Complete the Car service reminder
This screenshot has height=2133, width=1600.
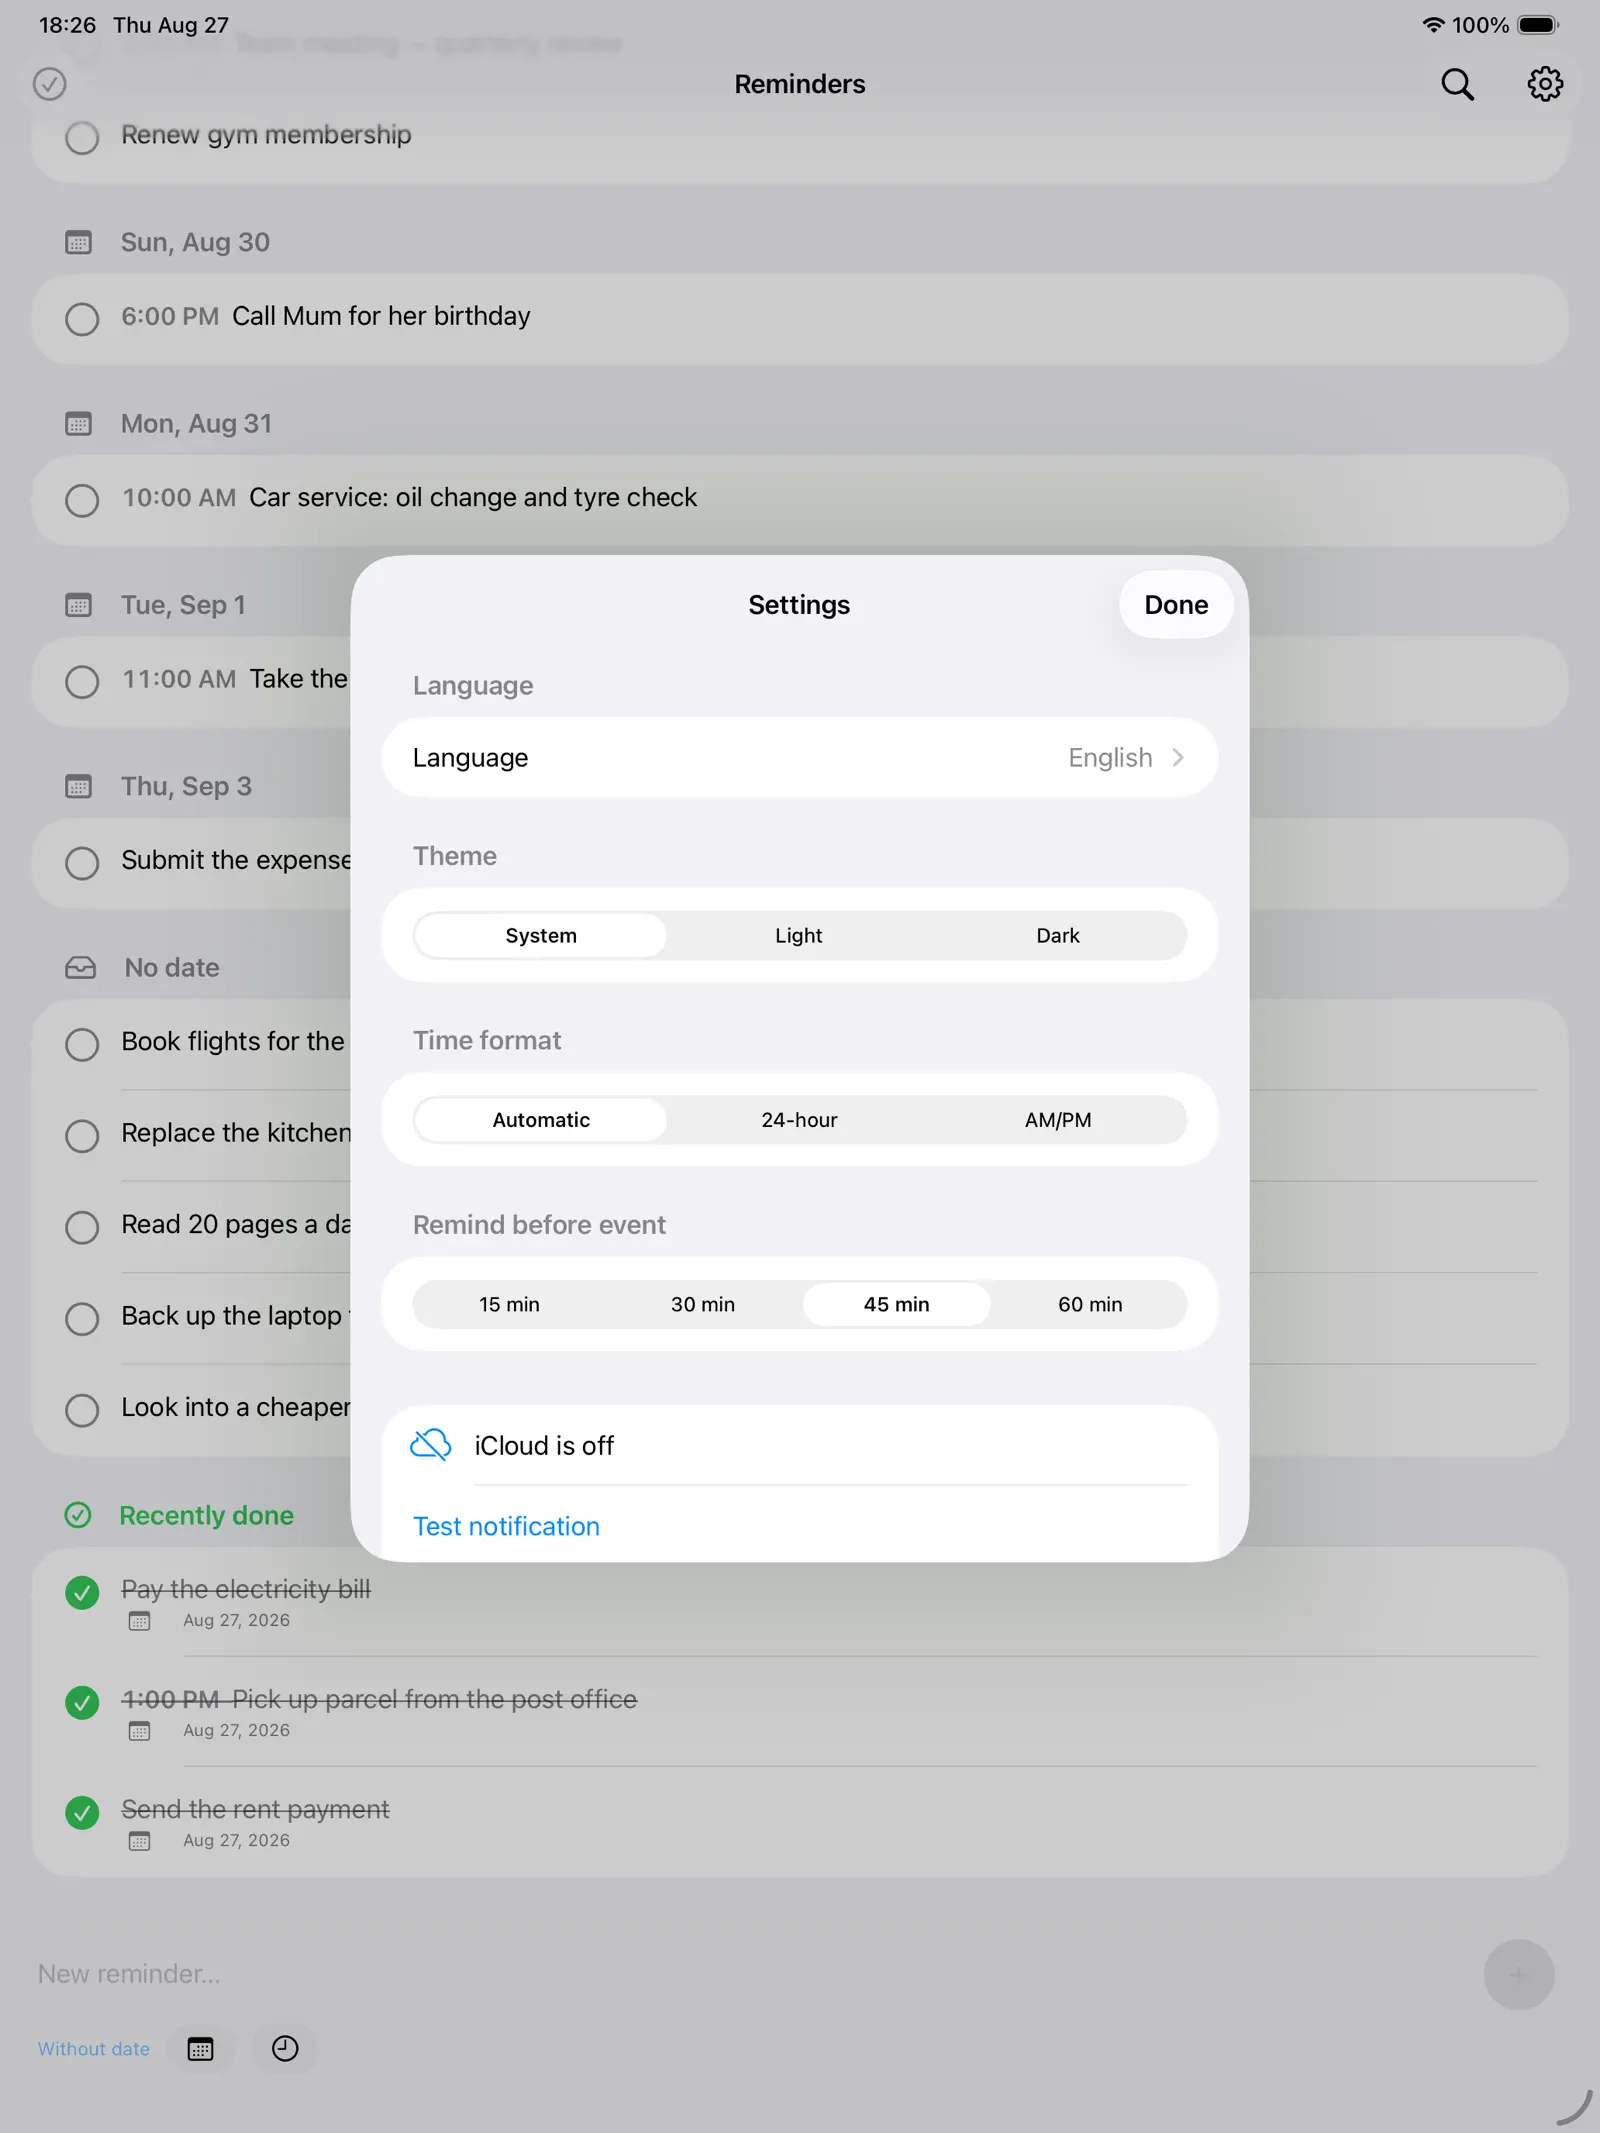pos(82,500)
